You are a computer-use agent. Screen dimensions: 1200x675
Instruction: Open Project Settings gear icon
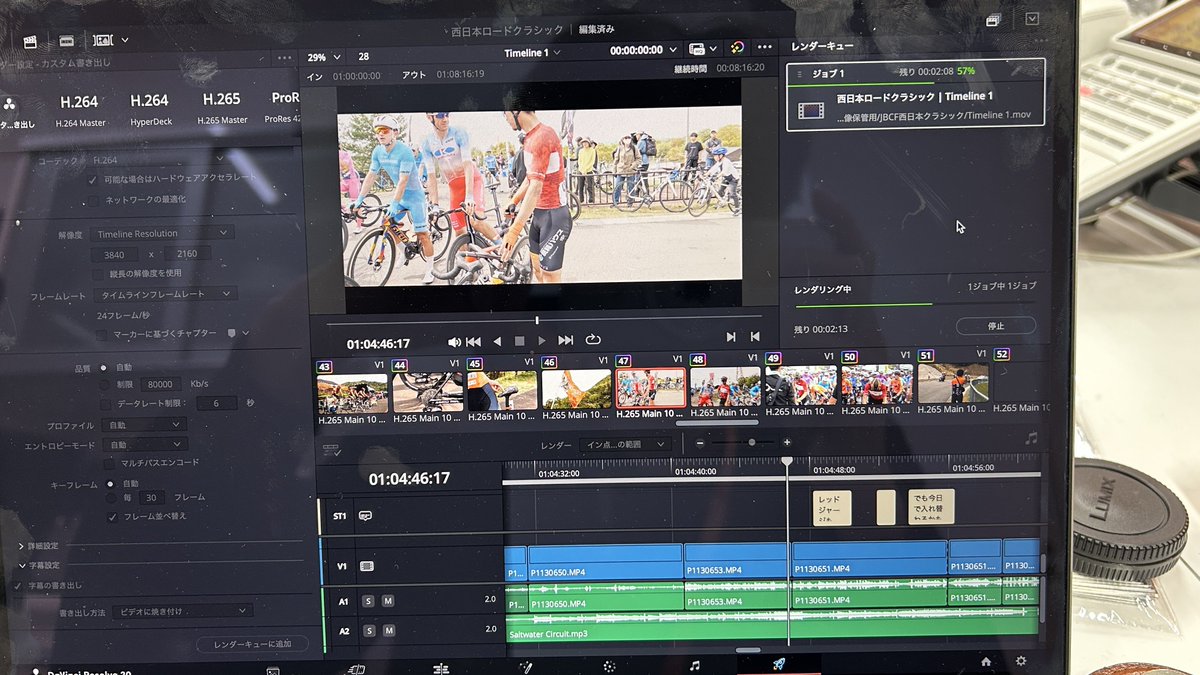[x=1021, y=661]
